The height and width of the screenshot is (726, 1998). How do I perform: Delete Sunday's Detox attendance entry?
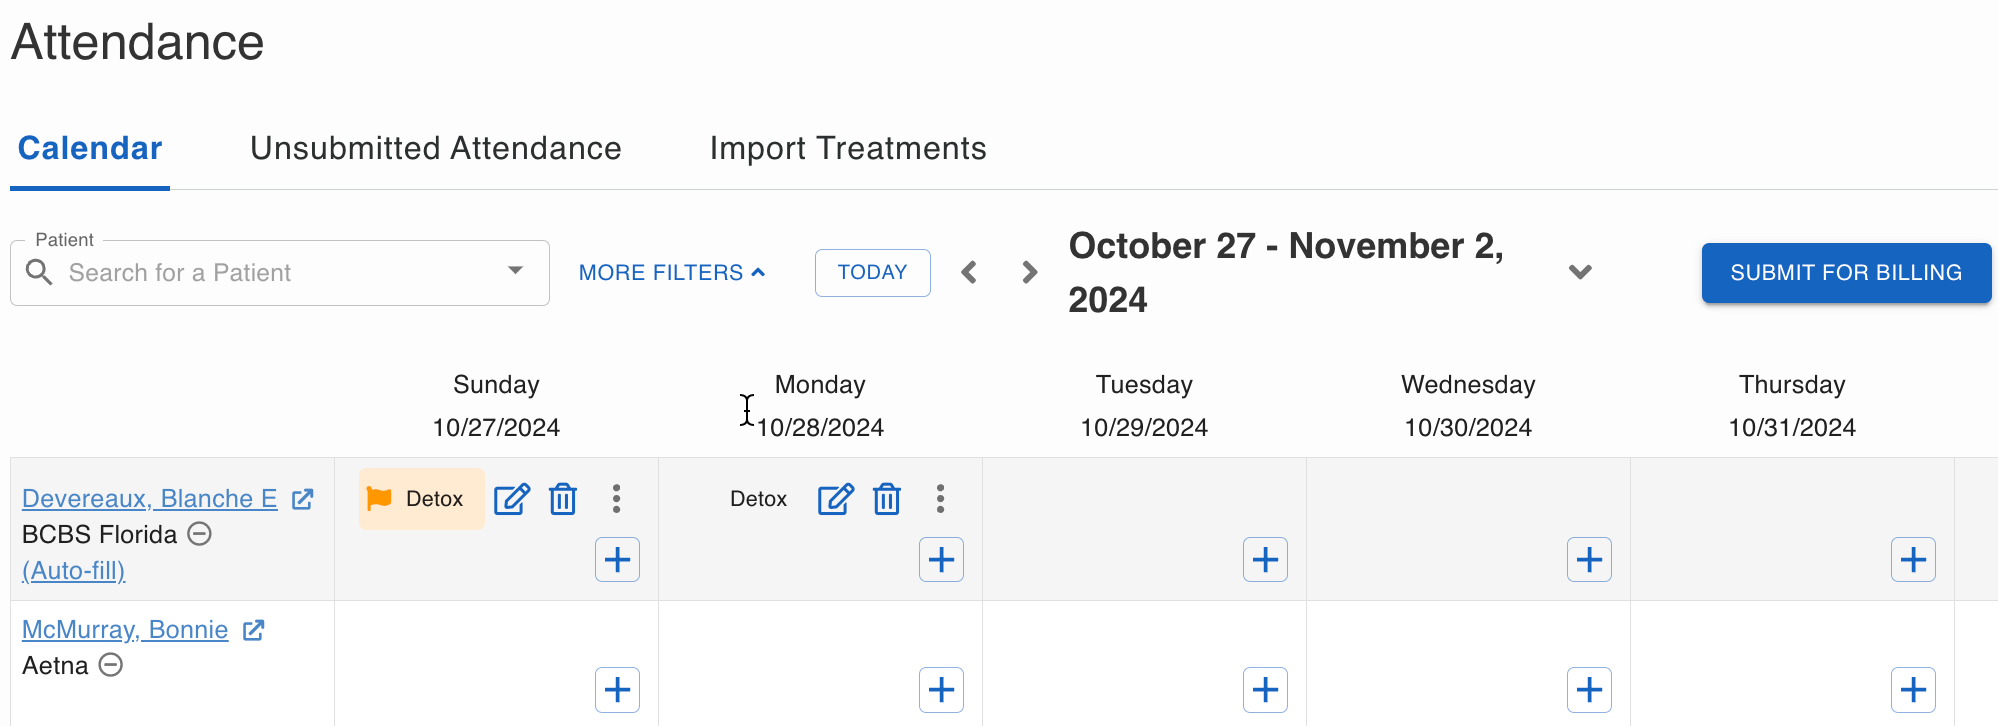pyautogui.click(x=563, y=499)
